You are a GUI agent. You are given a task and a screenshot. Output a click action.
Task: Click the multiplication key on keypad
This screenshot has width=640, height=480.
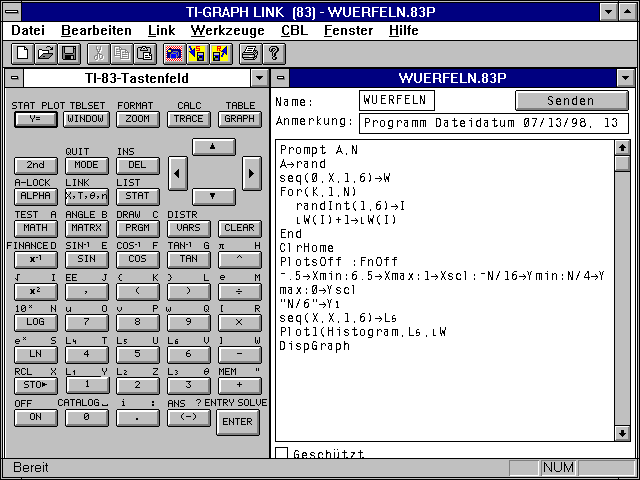pos(240,322)
